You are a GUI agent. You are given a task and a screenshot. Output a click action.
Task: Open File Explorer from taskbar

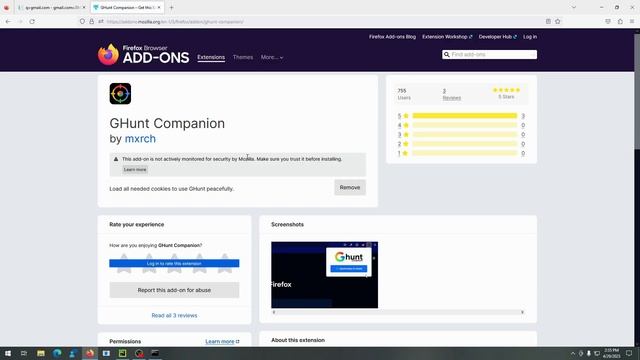(x=41, y=353)
